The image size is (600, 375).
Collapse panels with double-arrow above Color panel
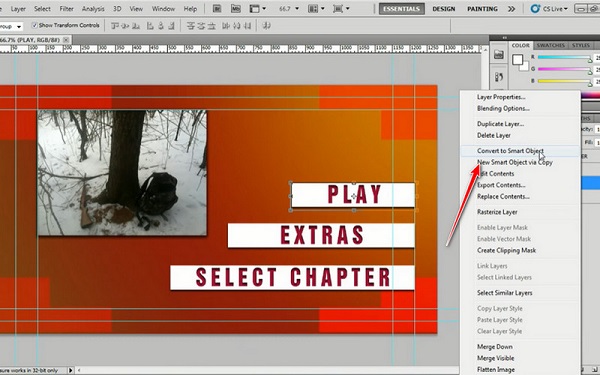pos(505,38)
